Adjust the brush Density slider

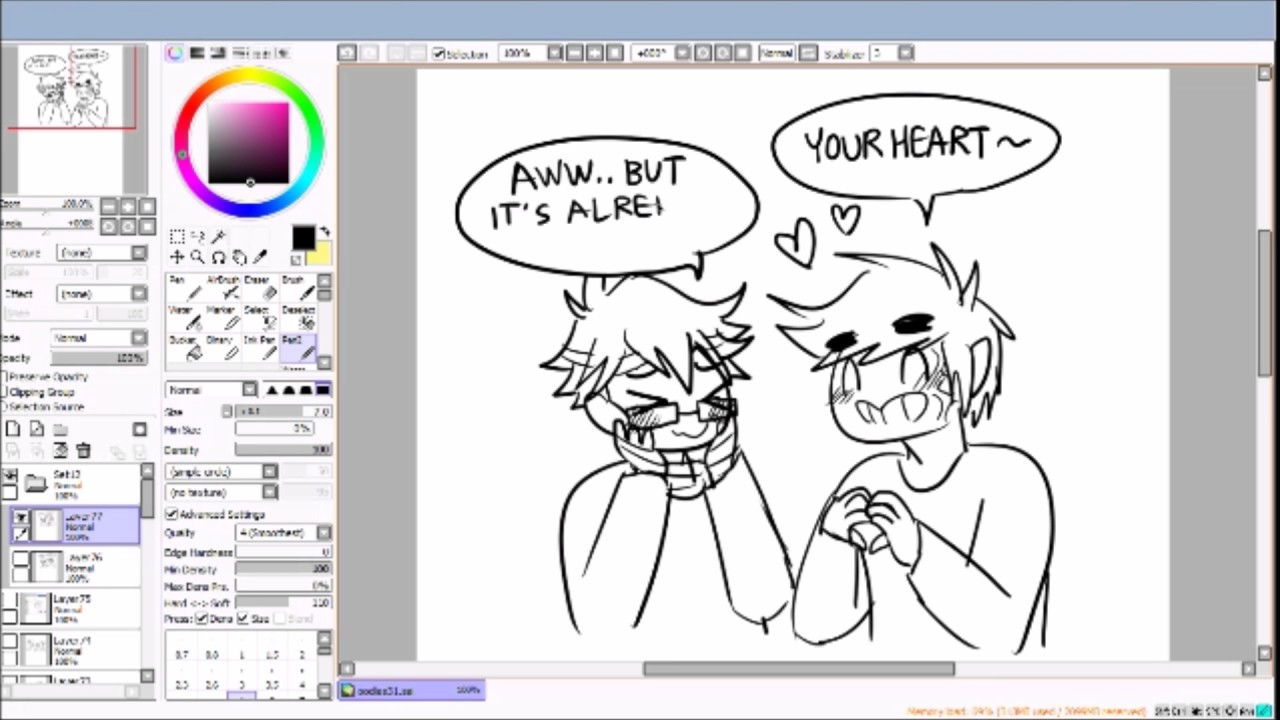tap(284, 450)
